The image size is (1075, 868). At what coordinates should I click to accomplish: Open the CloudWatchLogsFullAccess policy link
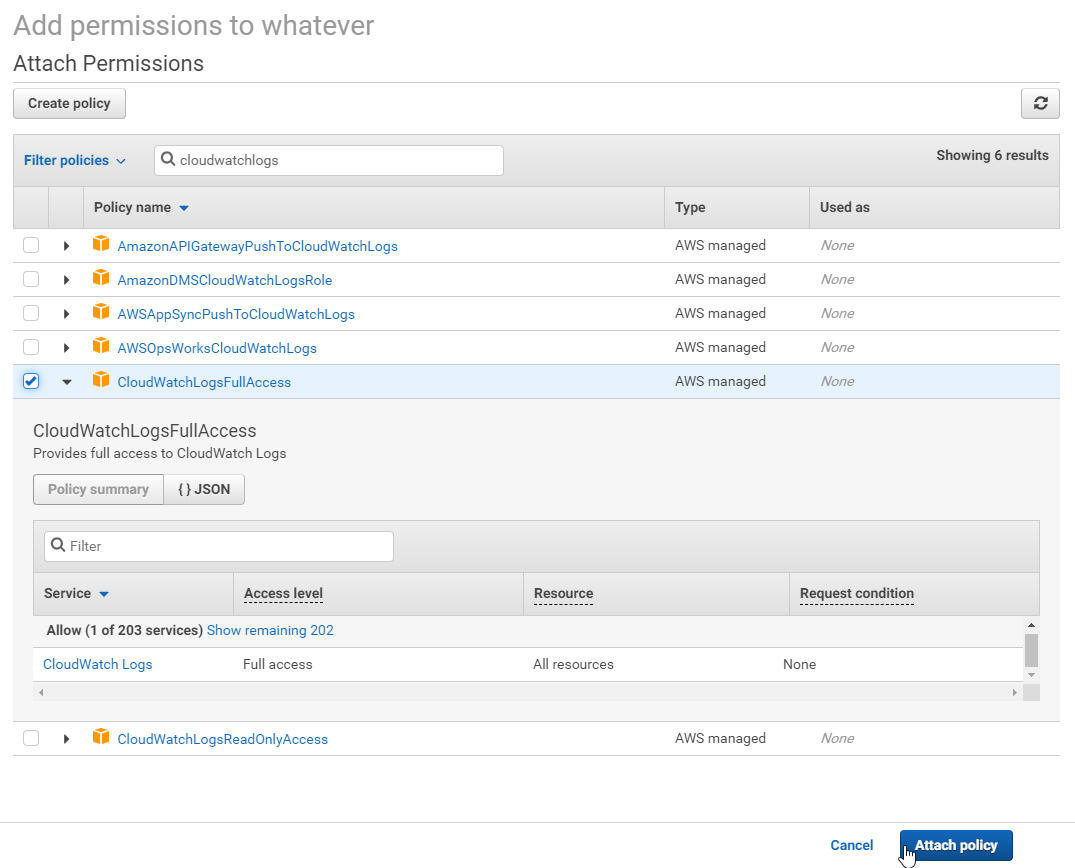[x=204, y=383]
